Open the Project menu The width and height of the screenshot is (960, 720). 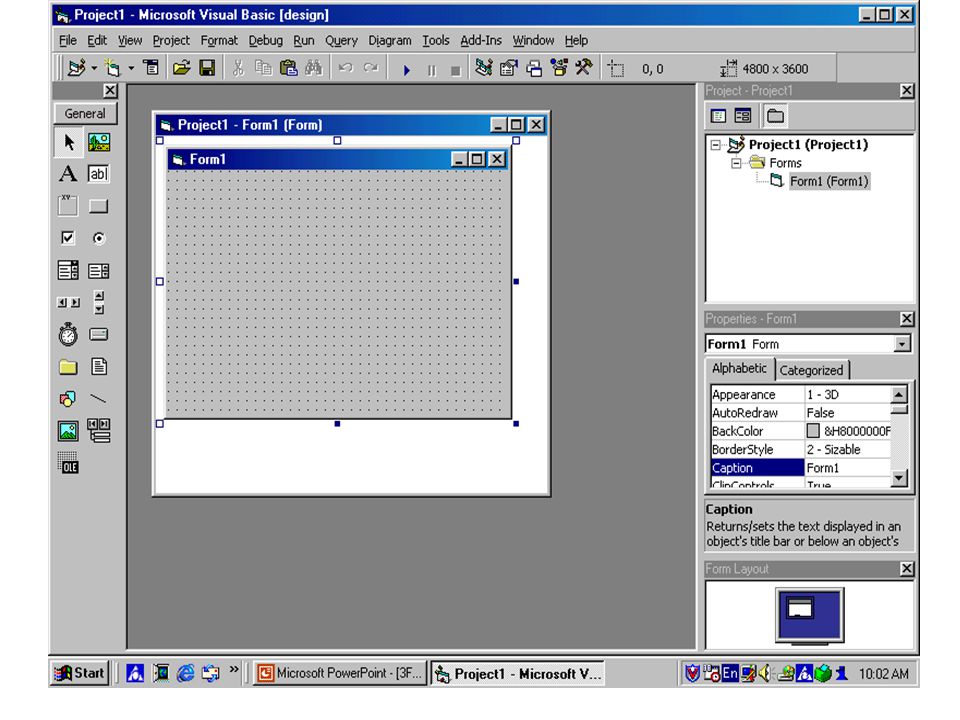pos(171,40)
